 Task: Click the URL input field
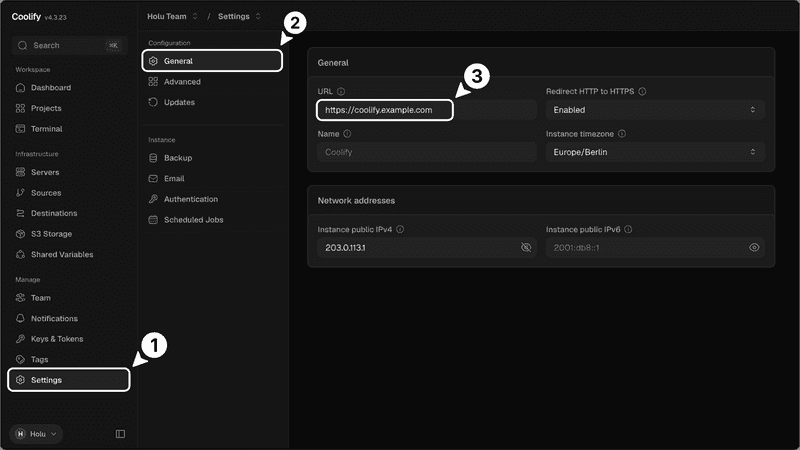tap(427, 110)
